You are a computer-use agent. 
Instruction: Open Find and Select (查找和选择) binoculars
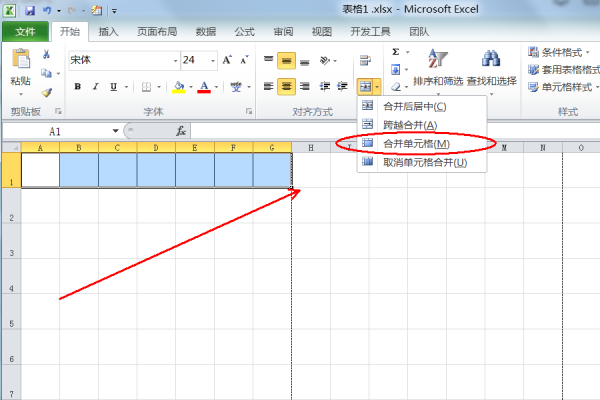click(491, 68)
